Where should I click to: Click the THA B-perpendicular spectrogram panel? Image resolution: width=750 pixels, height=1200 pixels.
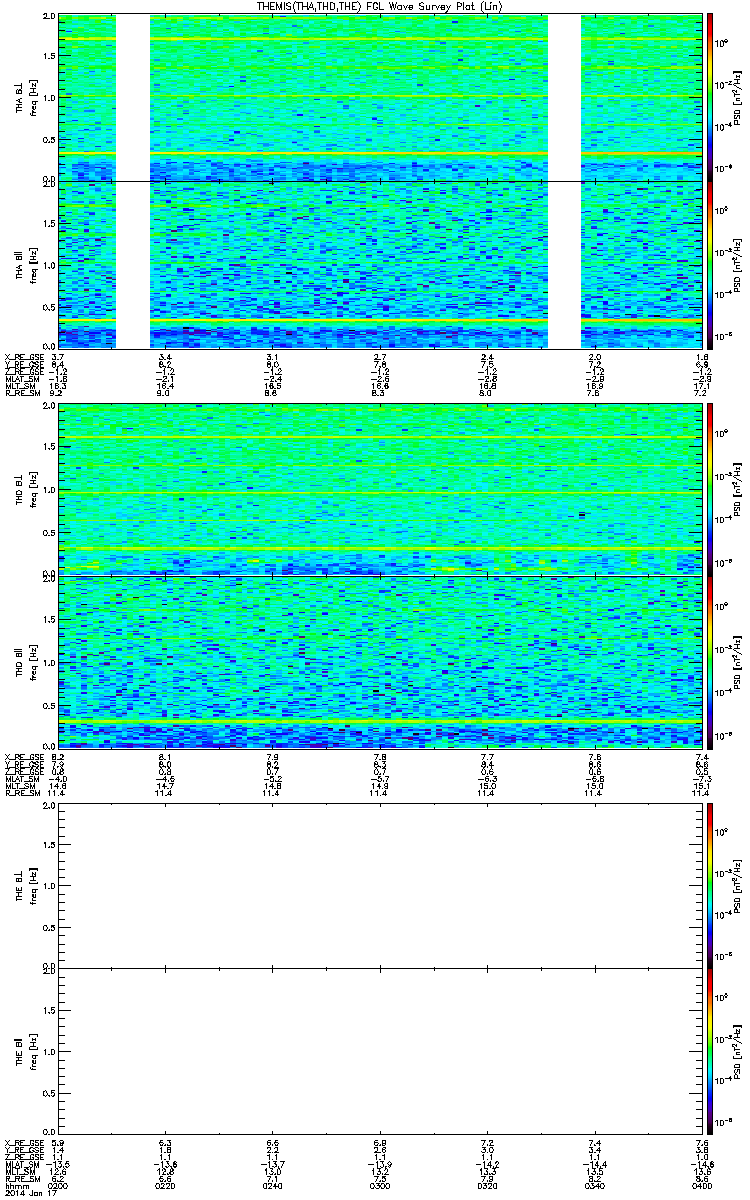[x=380, y=98]
